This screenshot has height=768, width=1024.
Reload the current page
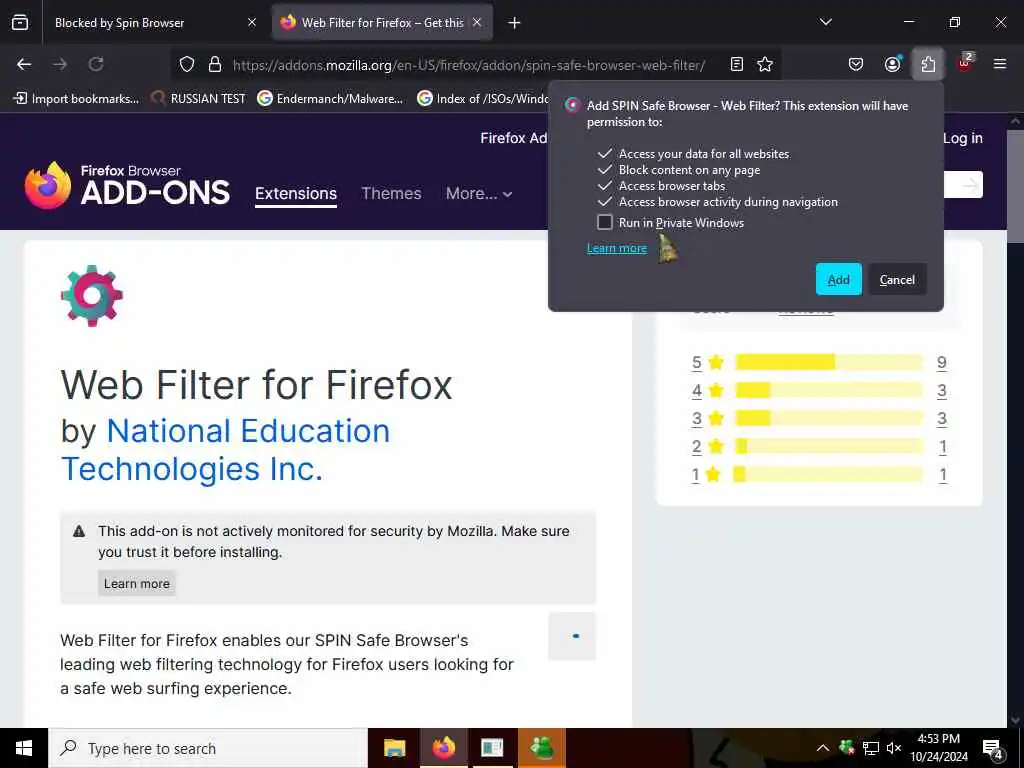(96, 64)
